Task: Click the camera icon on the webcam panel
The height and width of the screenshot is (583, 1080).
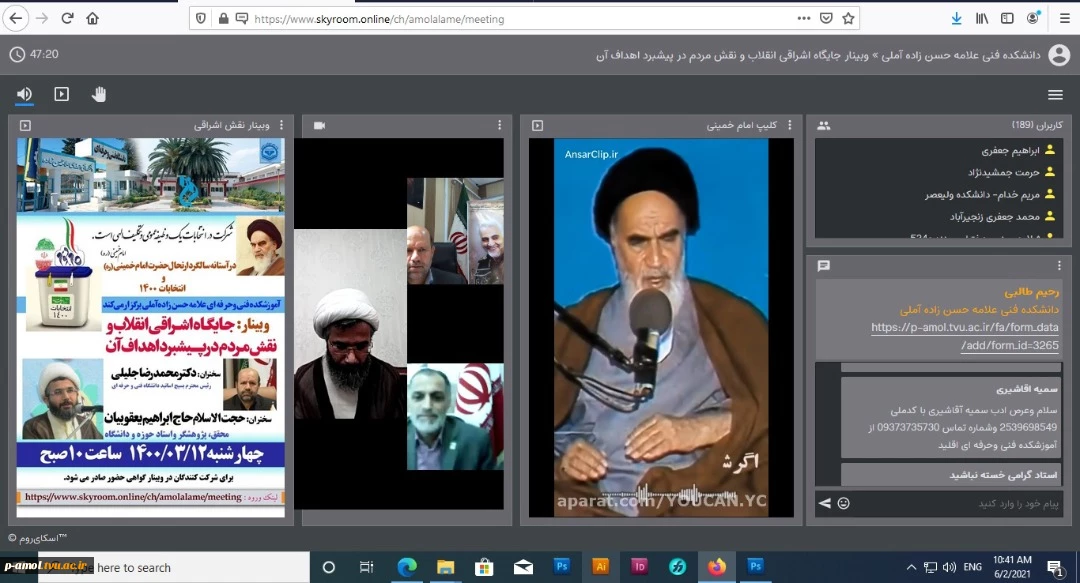Action: (x=320, y=126)
